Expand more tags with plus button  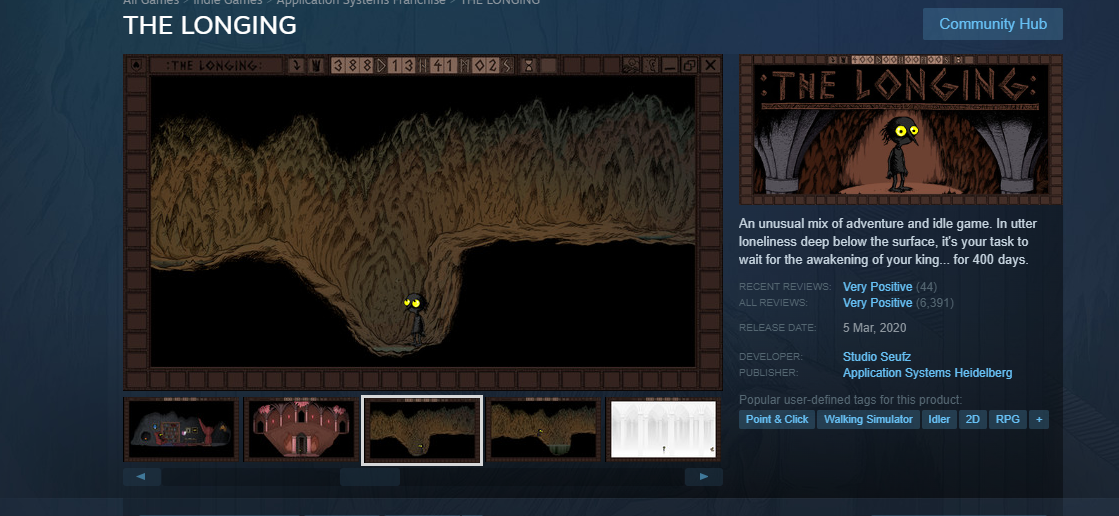click(x=1039, y=420)
